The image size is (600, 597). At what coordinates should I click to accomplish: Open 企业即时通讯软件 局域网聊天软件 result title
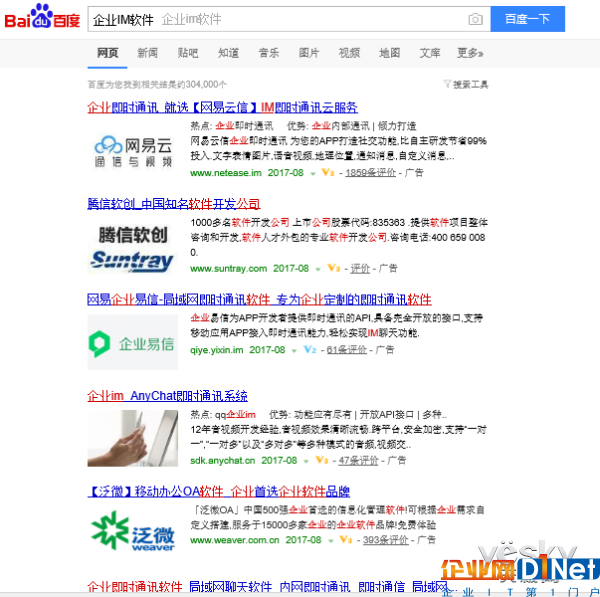tap(267, 587)
